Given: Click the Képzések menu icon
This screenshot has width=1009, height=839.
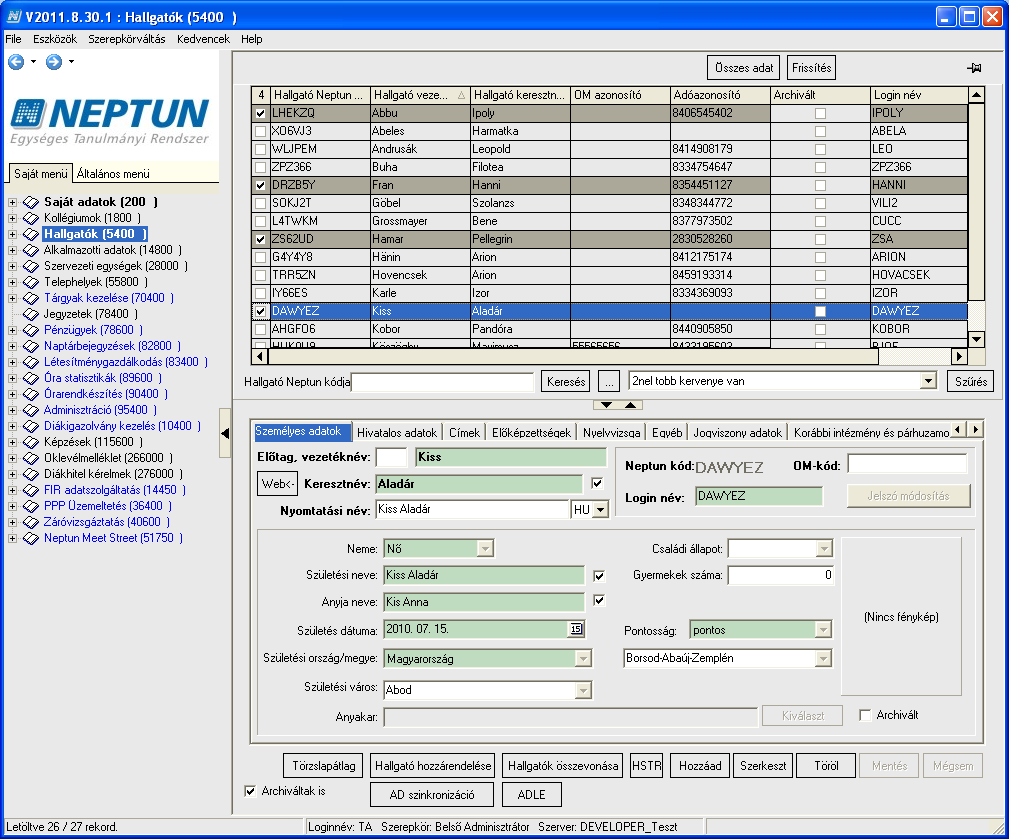Looking at the screenshot, I should 31,442.
